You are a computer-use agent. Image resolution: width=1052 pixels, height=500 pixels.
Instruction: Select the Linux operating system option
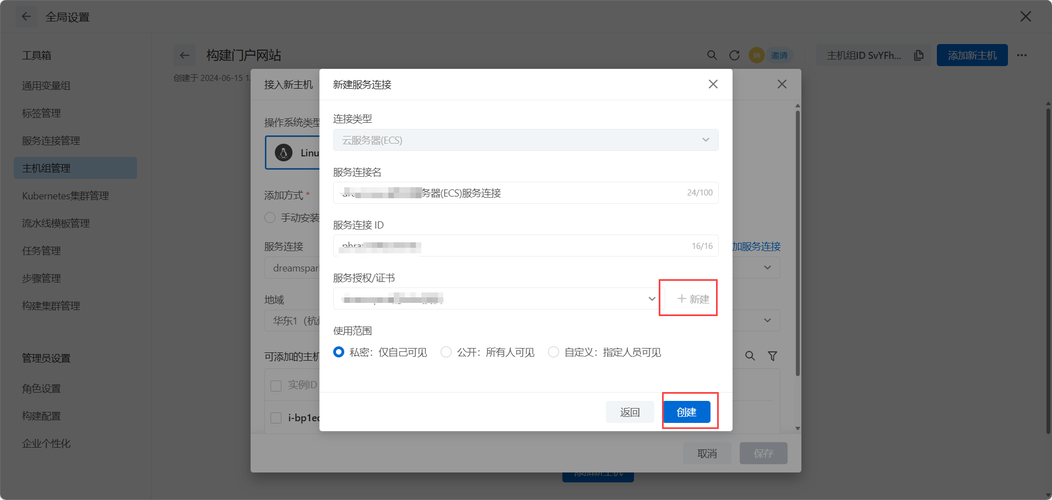[x=293, y=152]
